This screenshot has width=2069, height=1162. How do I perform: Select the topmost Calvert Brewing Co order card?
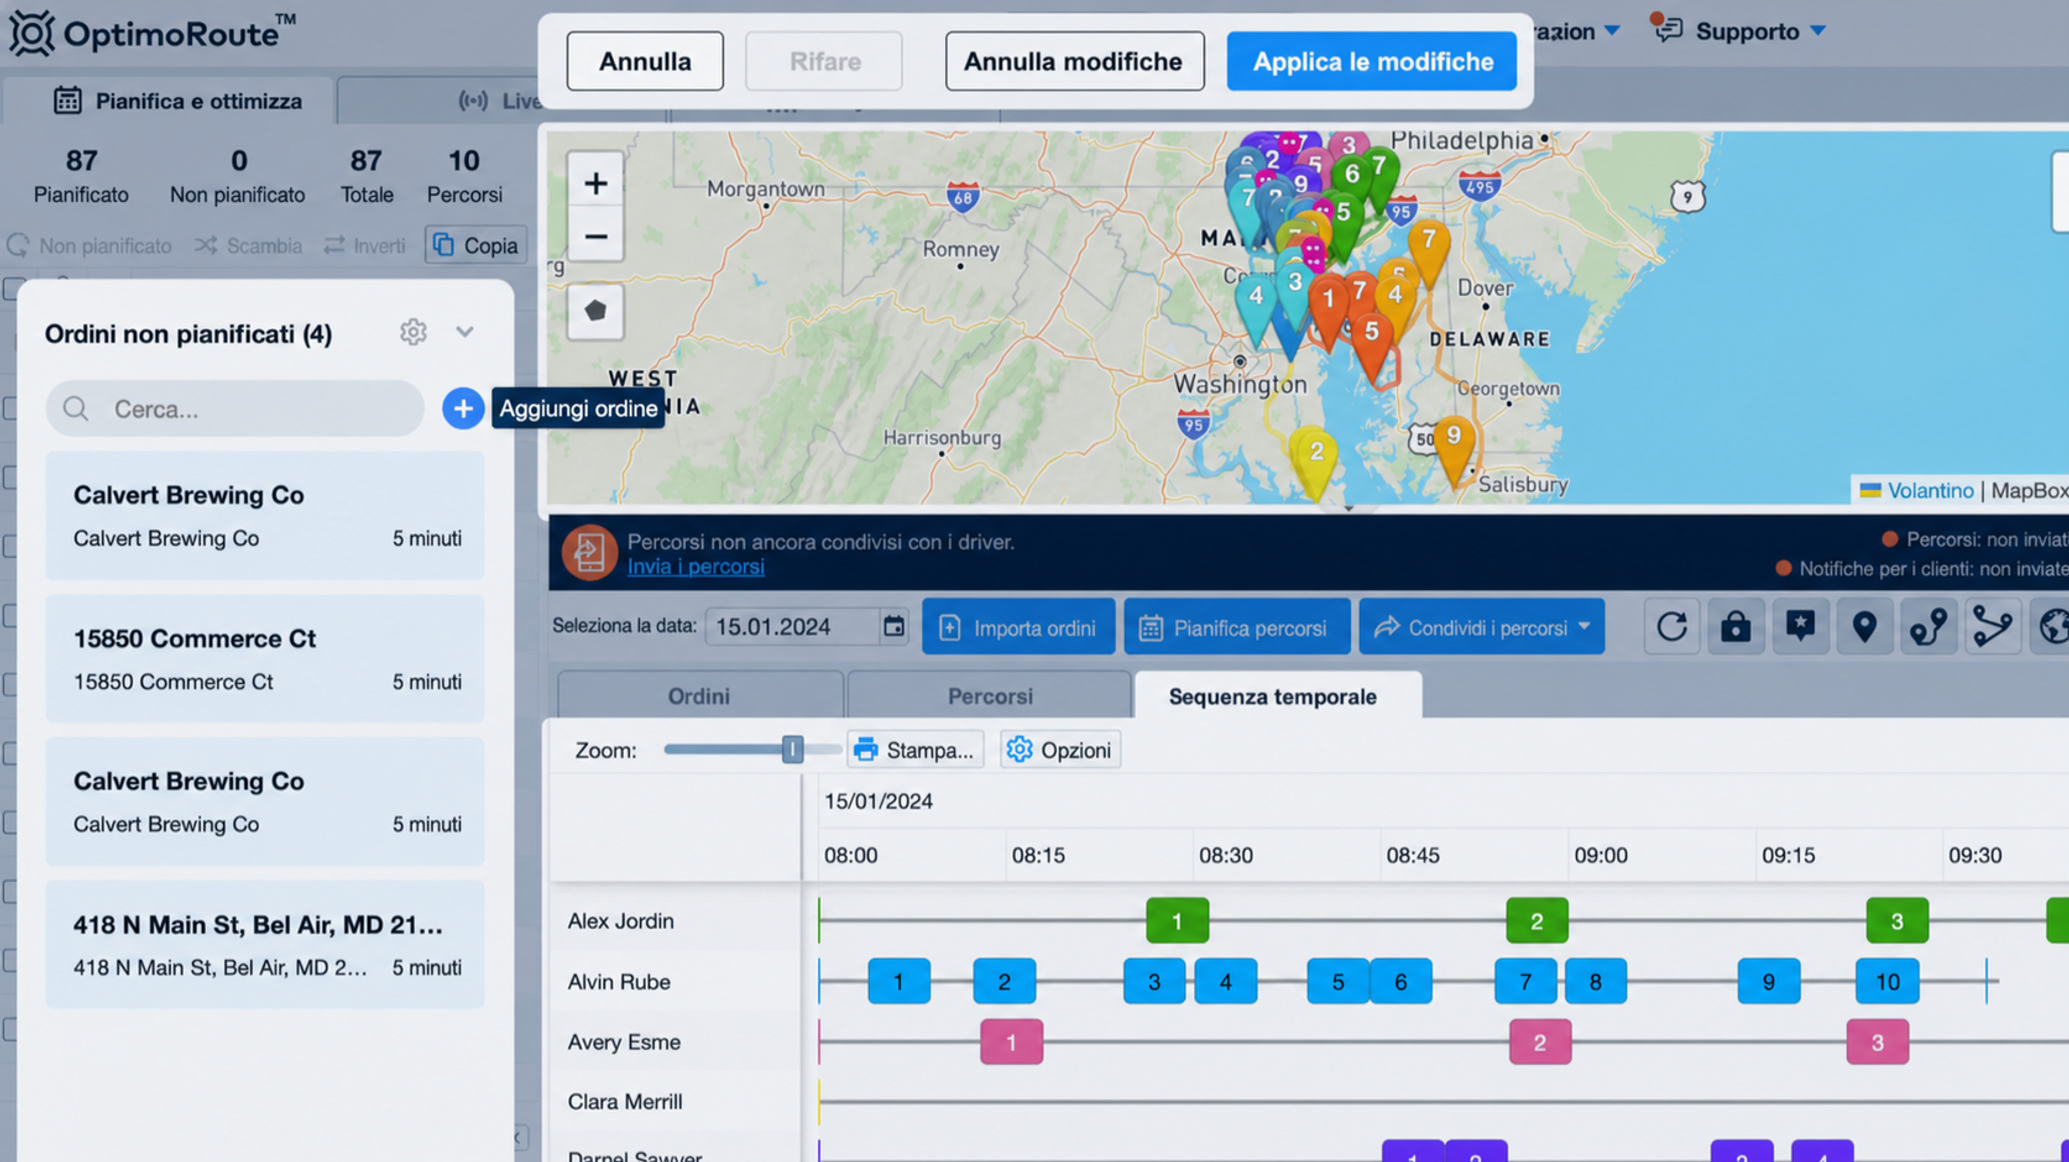coord(265,516)
